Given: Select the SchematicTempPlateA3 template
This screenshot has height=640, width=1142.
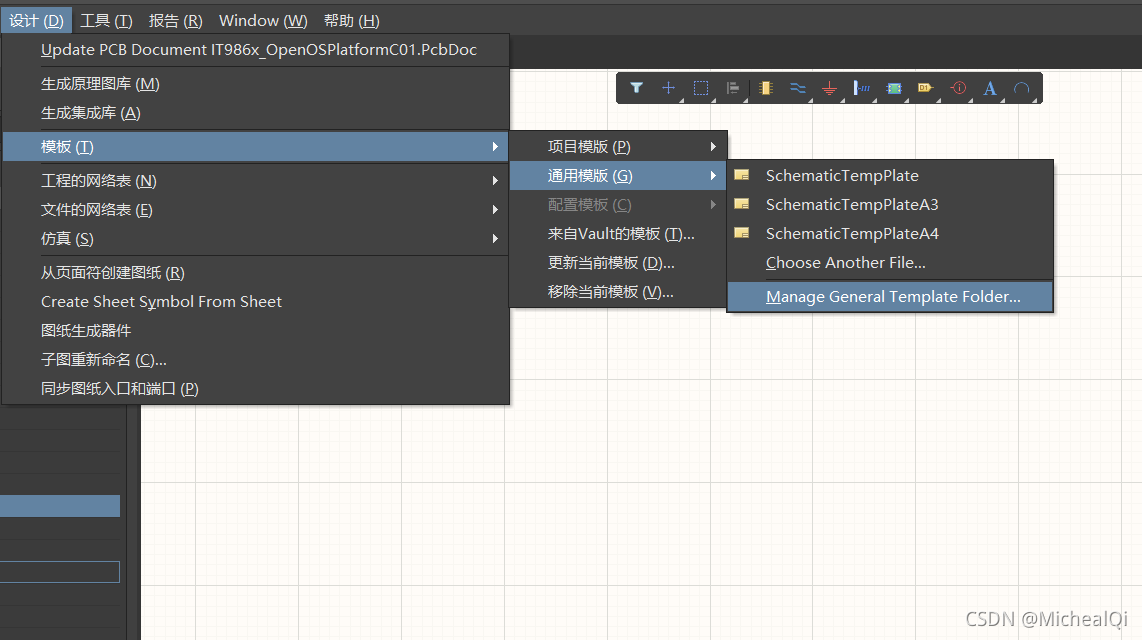Looking at the screenshot, I should 851,205.
